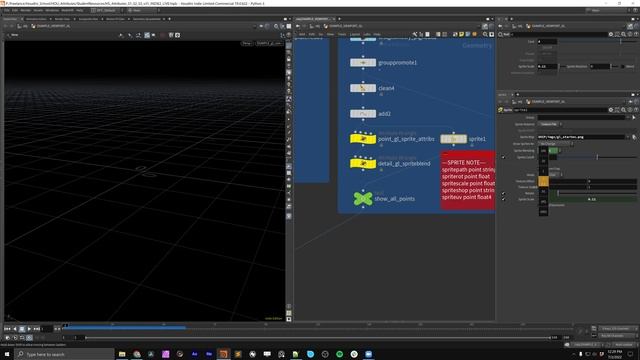640x360 pixels.
Task: Open the Sprite Material Texture File dropdown
Action: tap(550, 124)
